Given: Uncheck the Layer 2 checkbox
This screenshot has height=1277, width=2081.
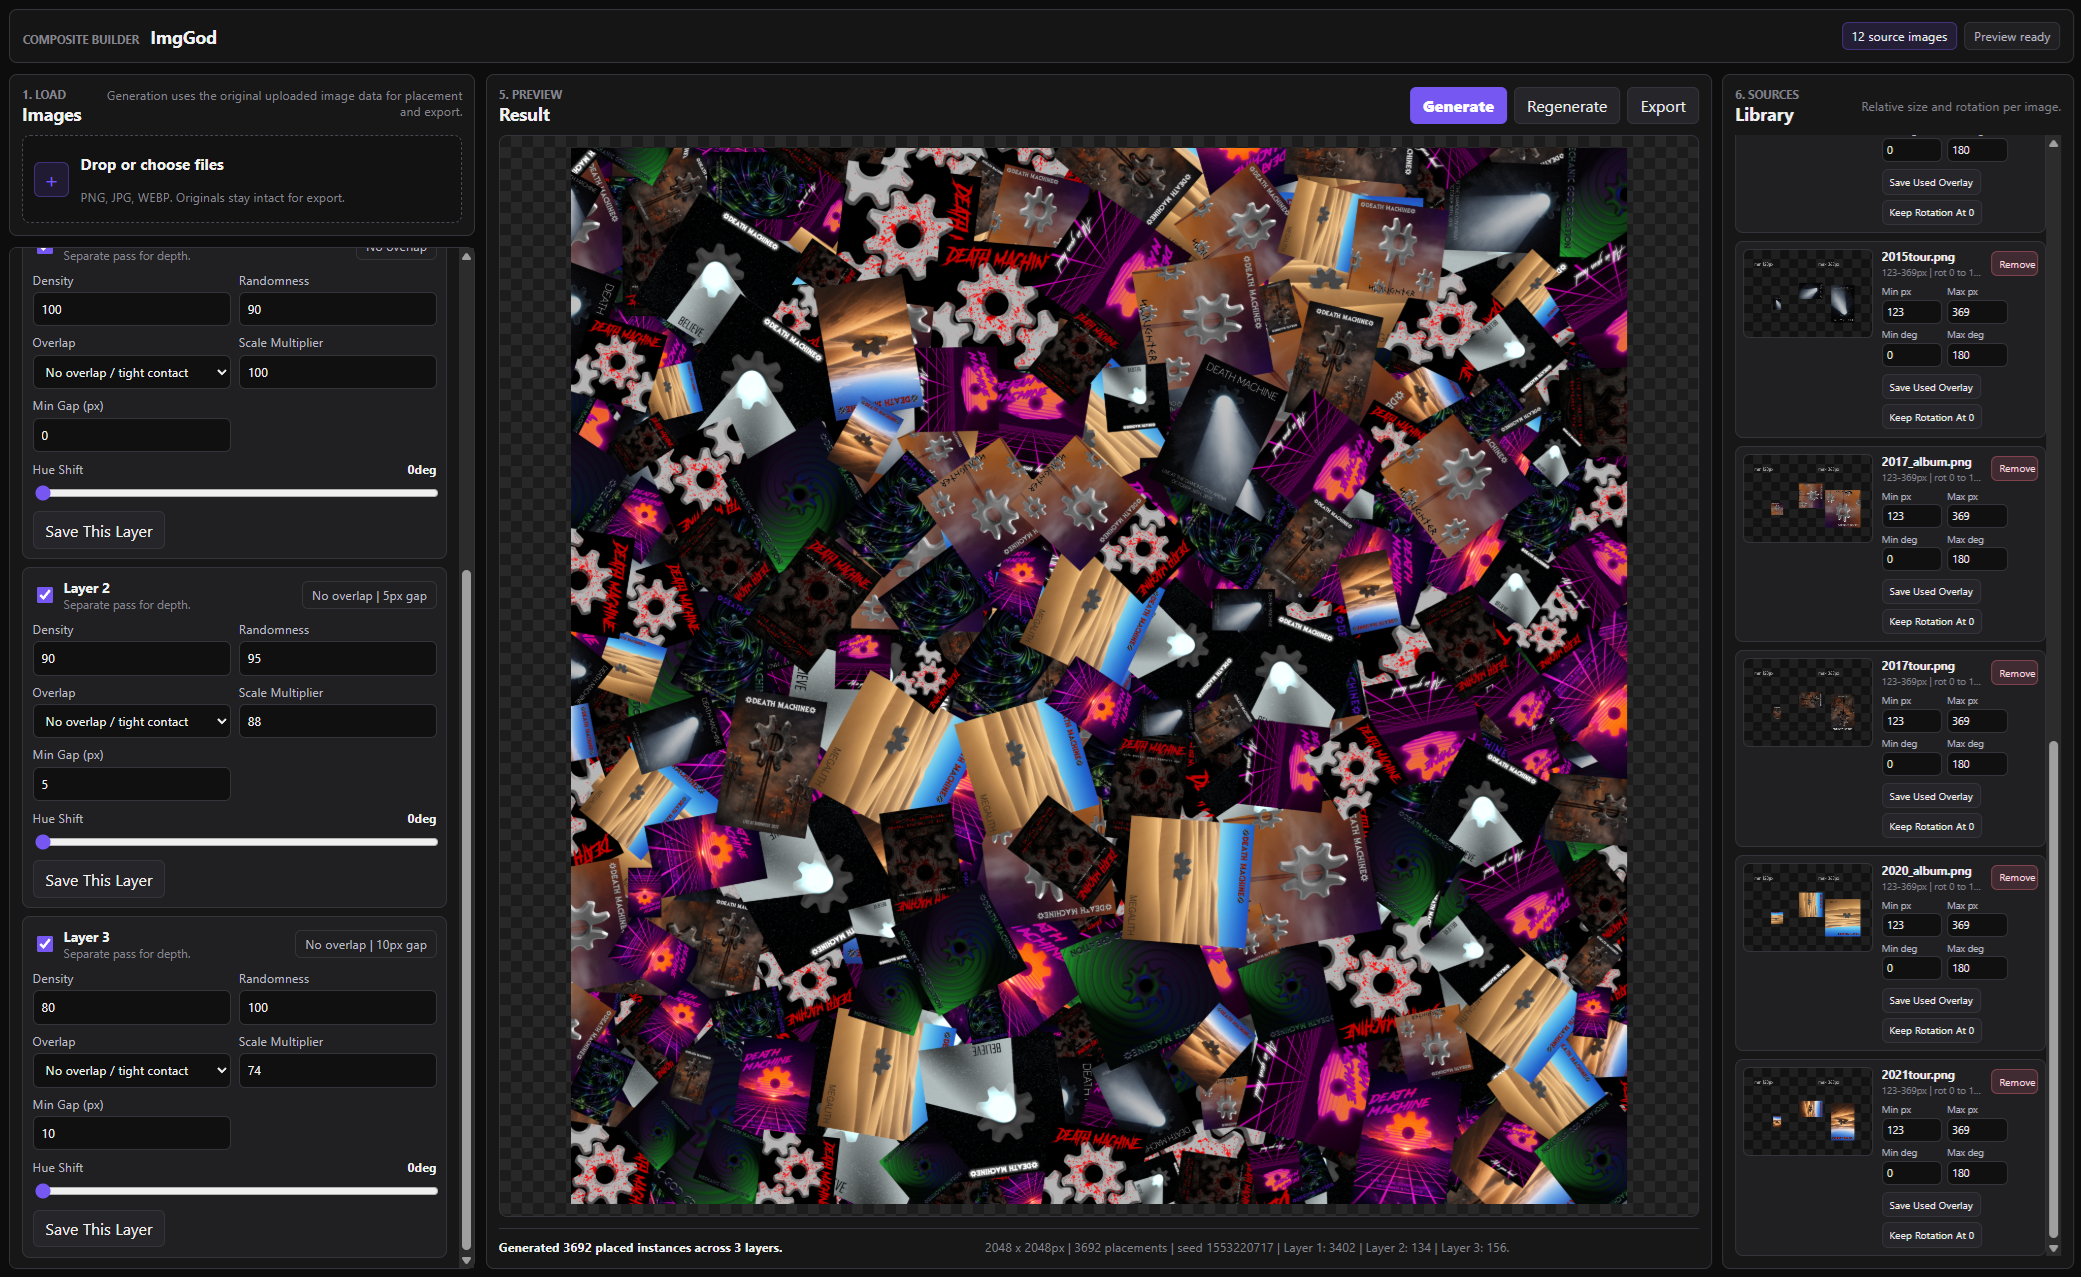Looking at the screenshot, I should click(x=45, y=595).
